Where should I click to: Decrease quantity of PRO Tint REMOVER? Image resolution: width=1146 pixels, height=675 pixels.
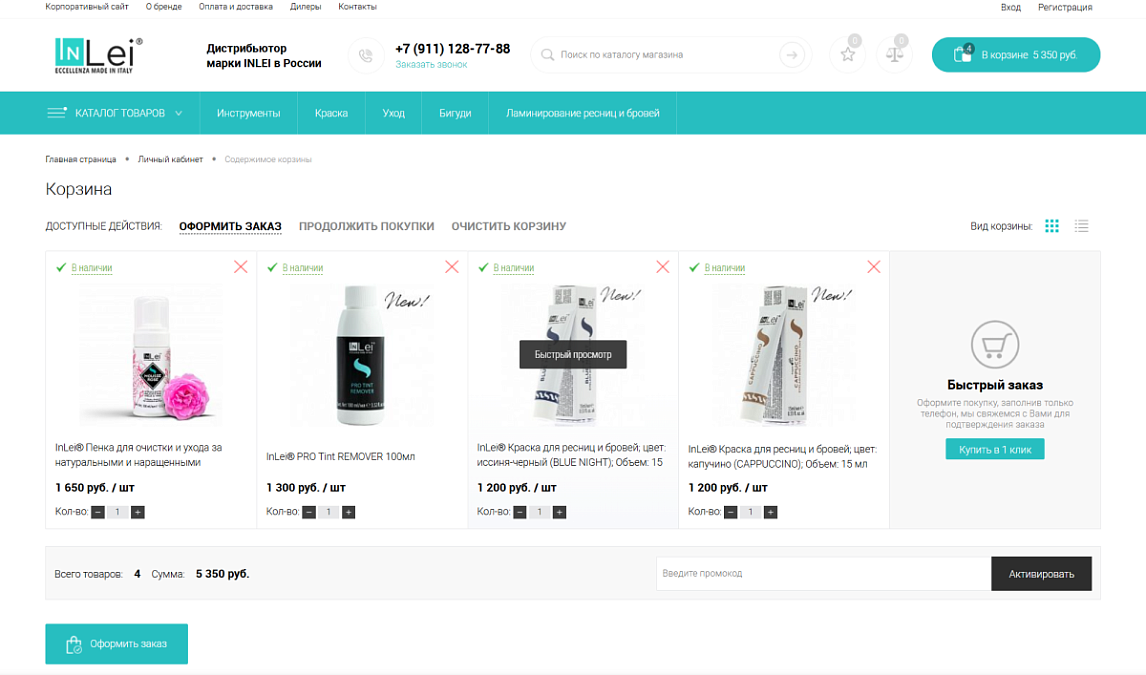(309, 512)
